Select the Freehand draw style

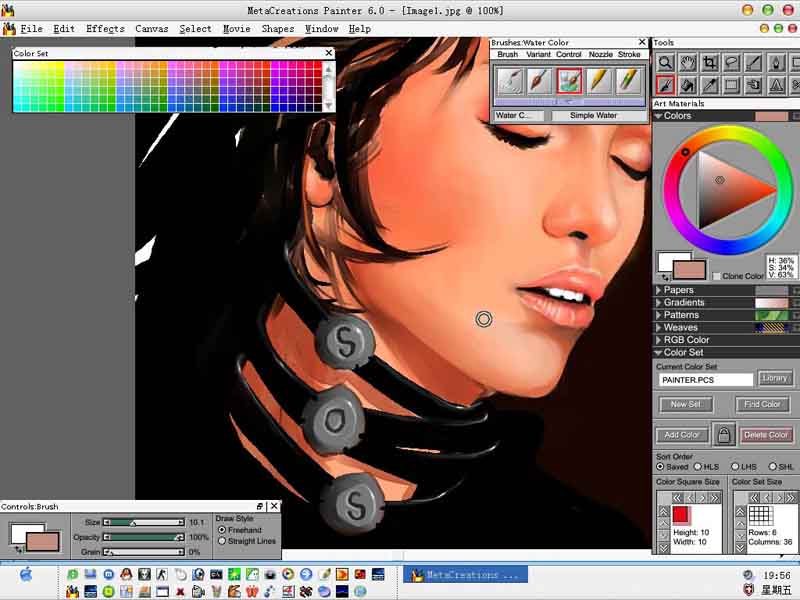point(222,530)
